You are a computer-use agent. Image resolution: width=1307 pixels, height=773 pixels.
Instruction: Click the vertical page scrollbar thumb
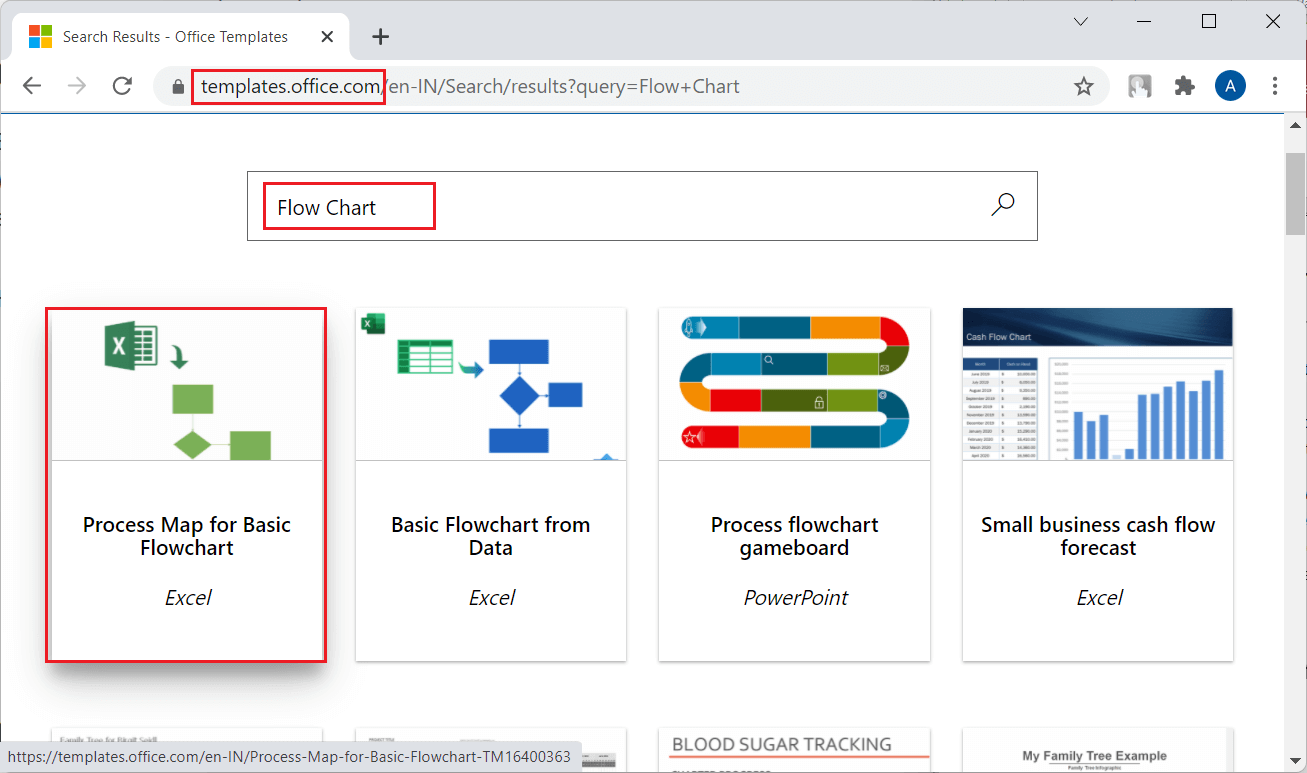(x=1296, y=194)
